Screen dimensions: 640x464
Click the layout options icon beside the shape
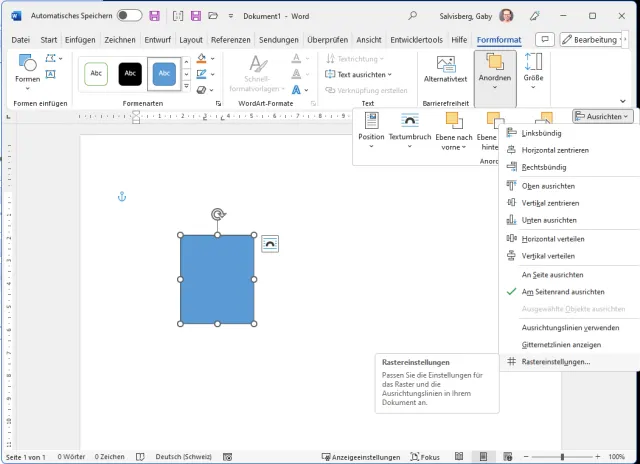coord(269,243)
